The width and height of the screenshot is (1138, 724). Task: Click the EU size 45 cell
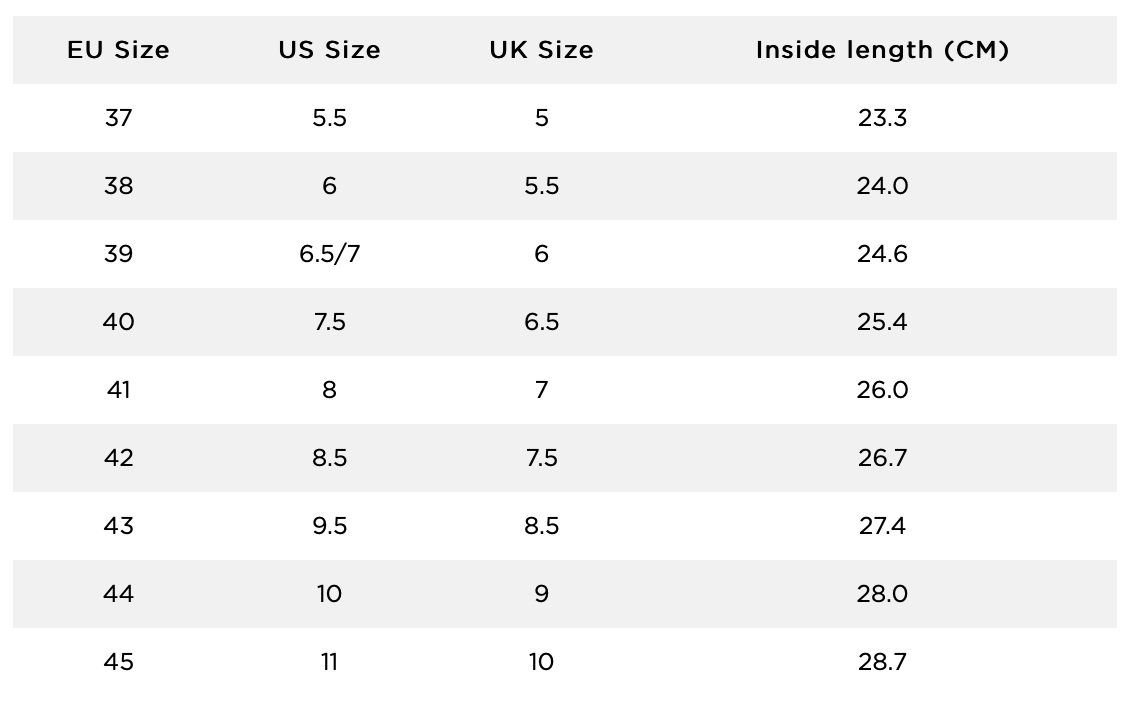(x=118, y=662)
